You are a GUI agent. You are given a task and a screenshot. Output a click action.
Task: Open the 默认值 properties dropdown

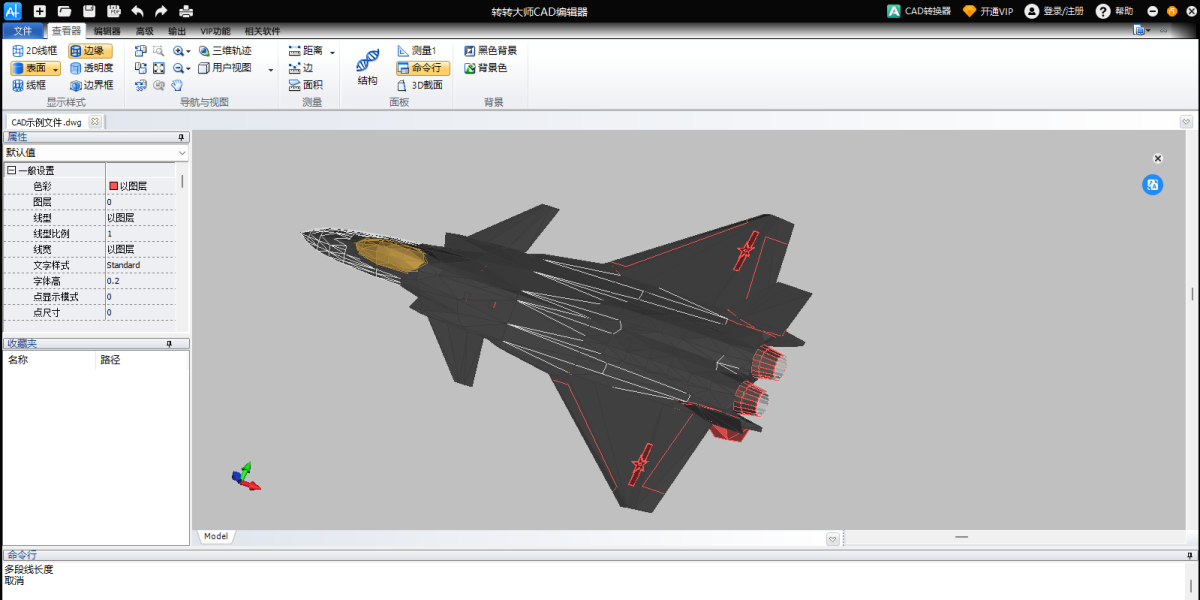pos(95,153)
